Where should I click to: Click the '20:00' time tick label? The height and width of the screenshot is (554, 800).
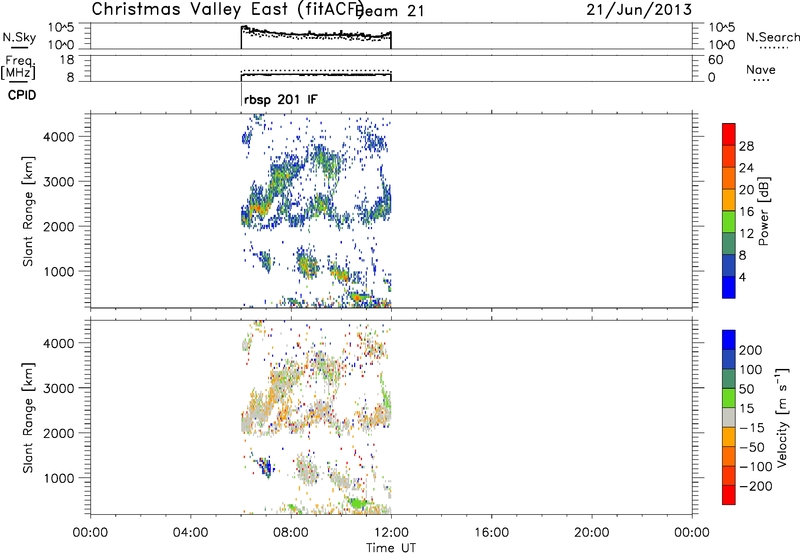coord(591,533)
